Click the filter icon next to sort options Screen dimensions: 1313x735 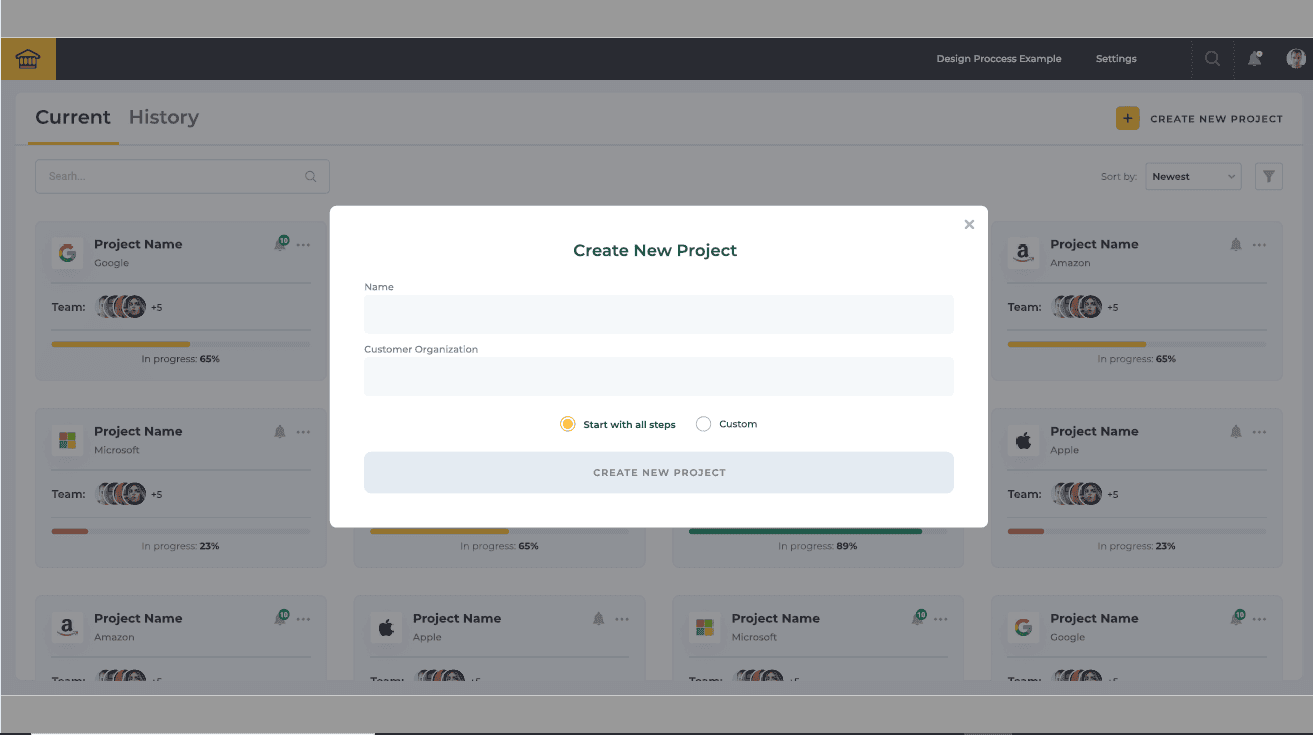point(1268,175)
